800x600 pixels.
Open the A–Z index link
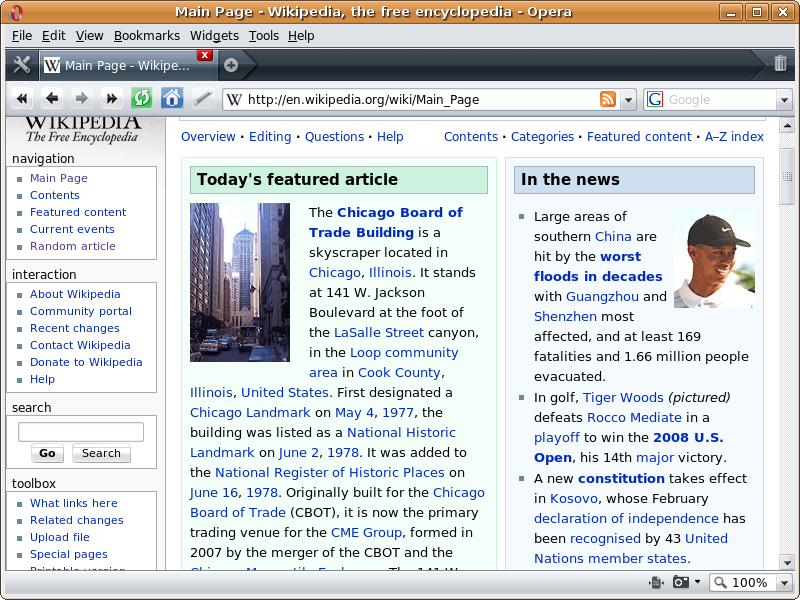(734, 137)
